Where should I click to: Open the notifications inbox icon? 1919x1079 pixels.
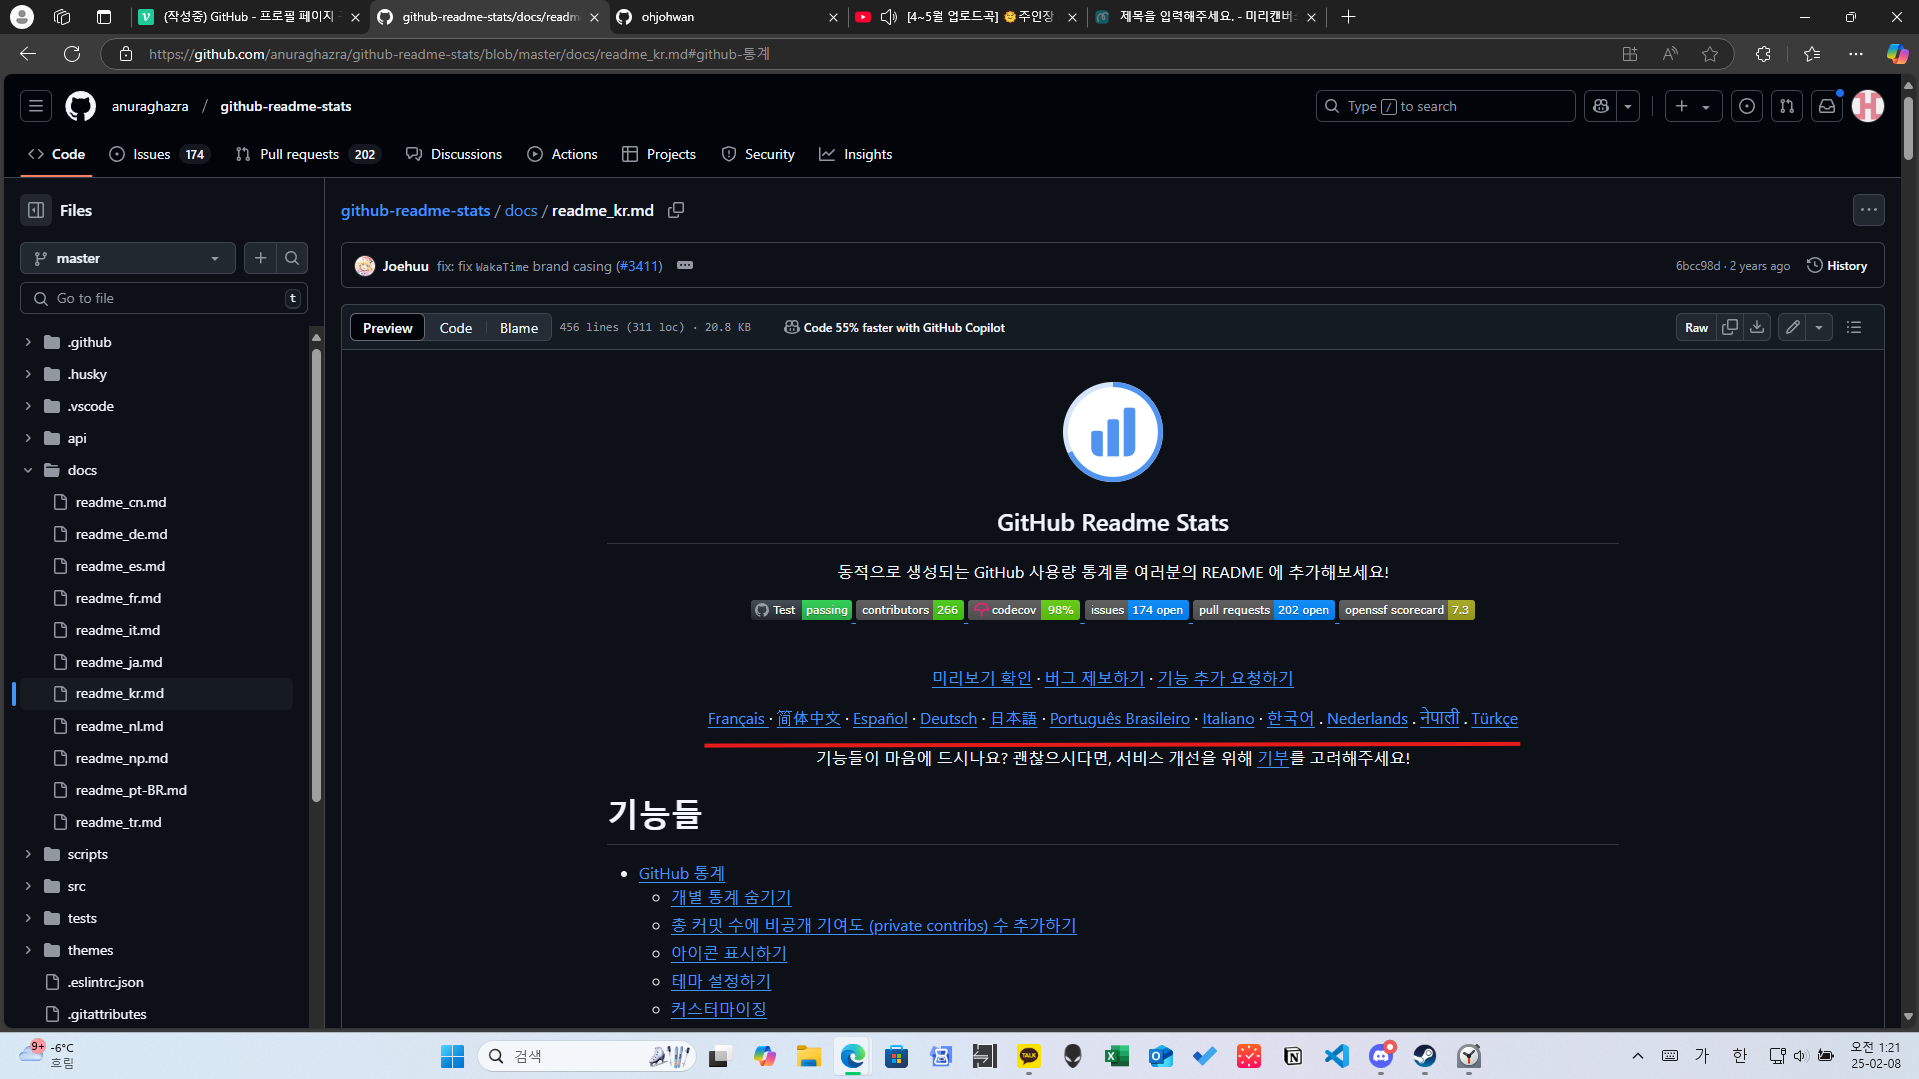(x=1827, y=106)
